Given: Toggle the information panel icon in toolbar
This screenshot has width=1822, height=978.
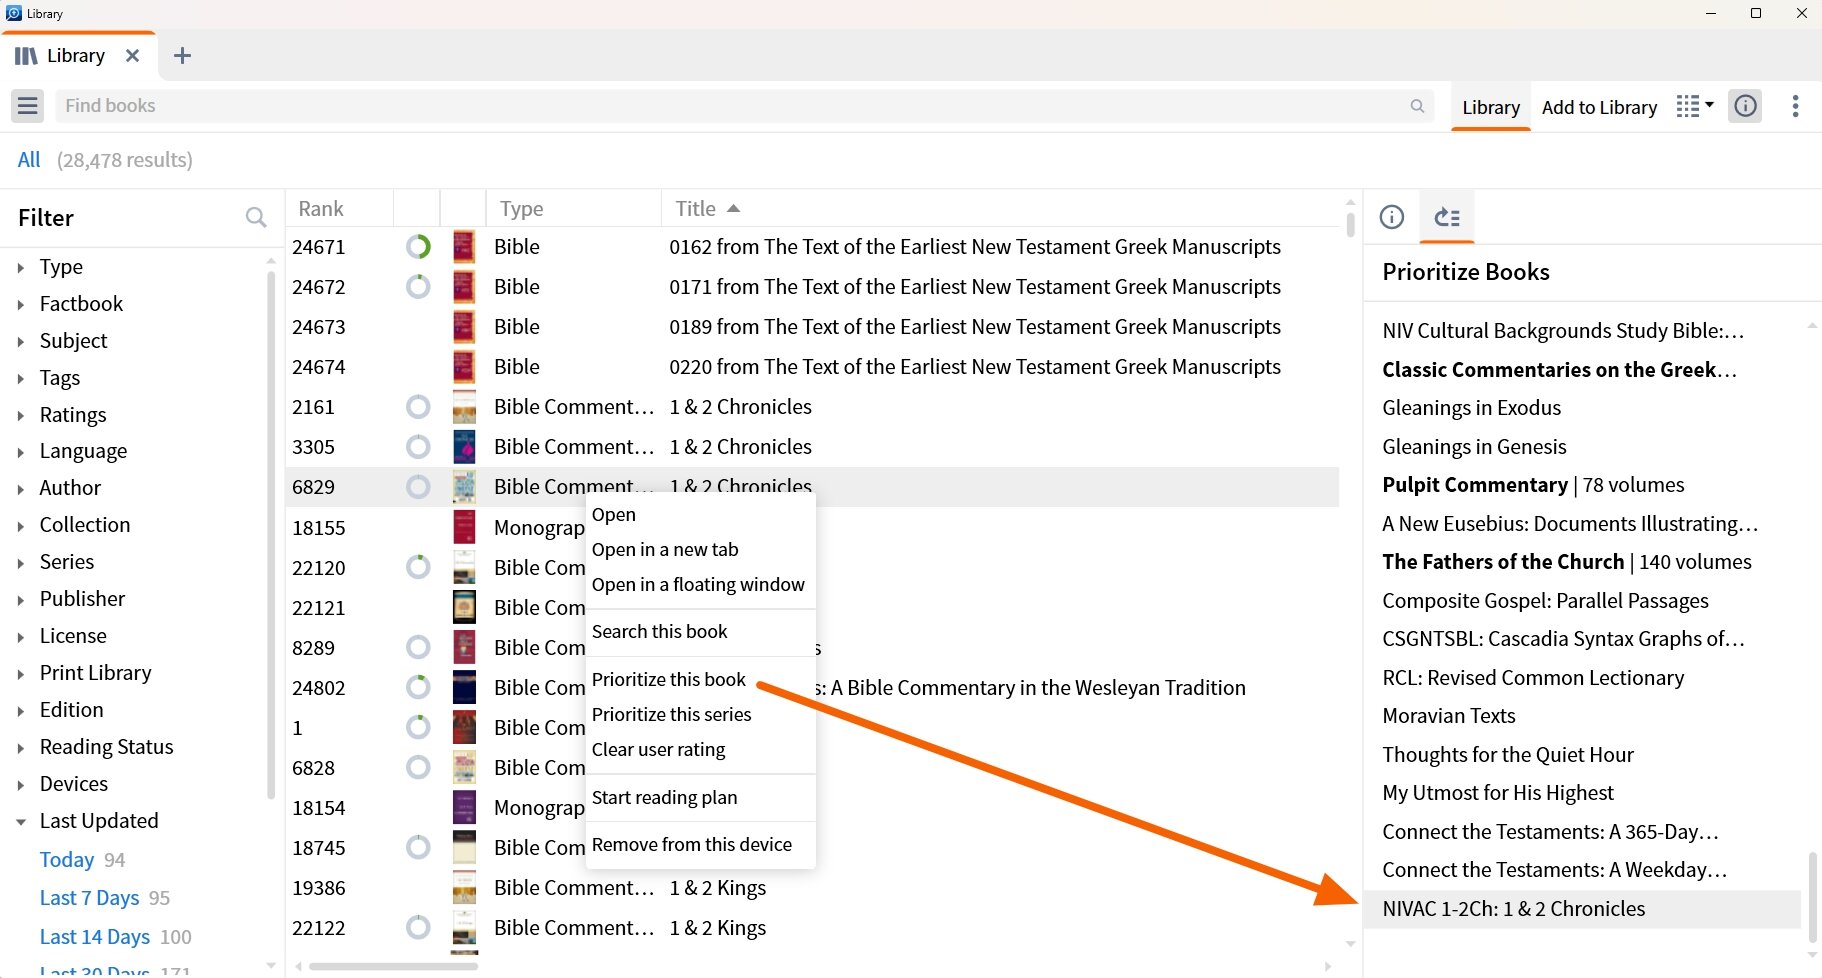Looking at the screenshot, I should click(1746, 106).
